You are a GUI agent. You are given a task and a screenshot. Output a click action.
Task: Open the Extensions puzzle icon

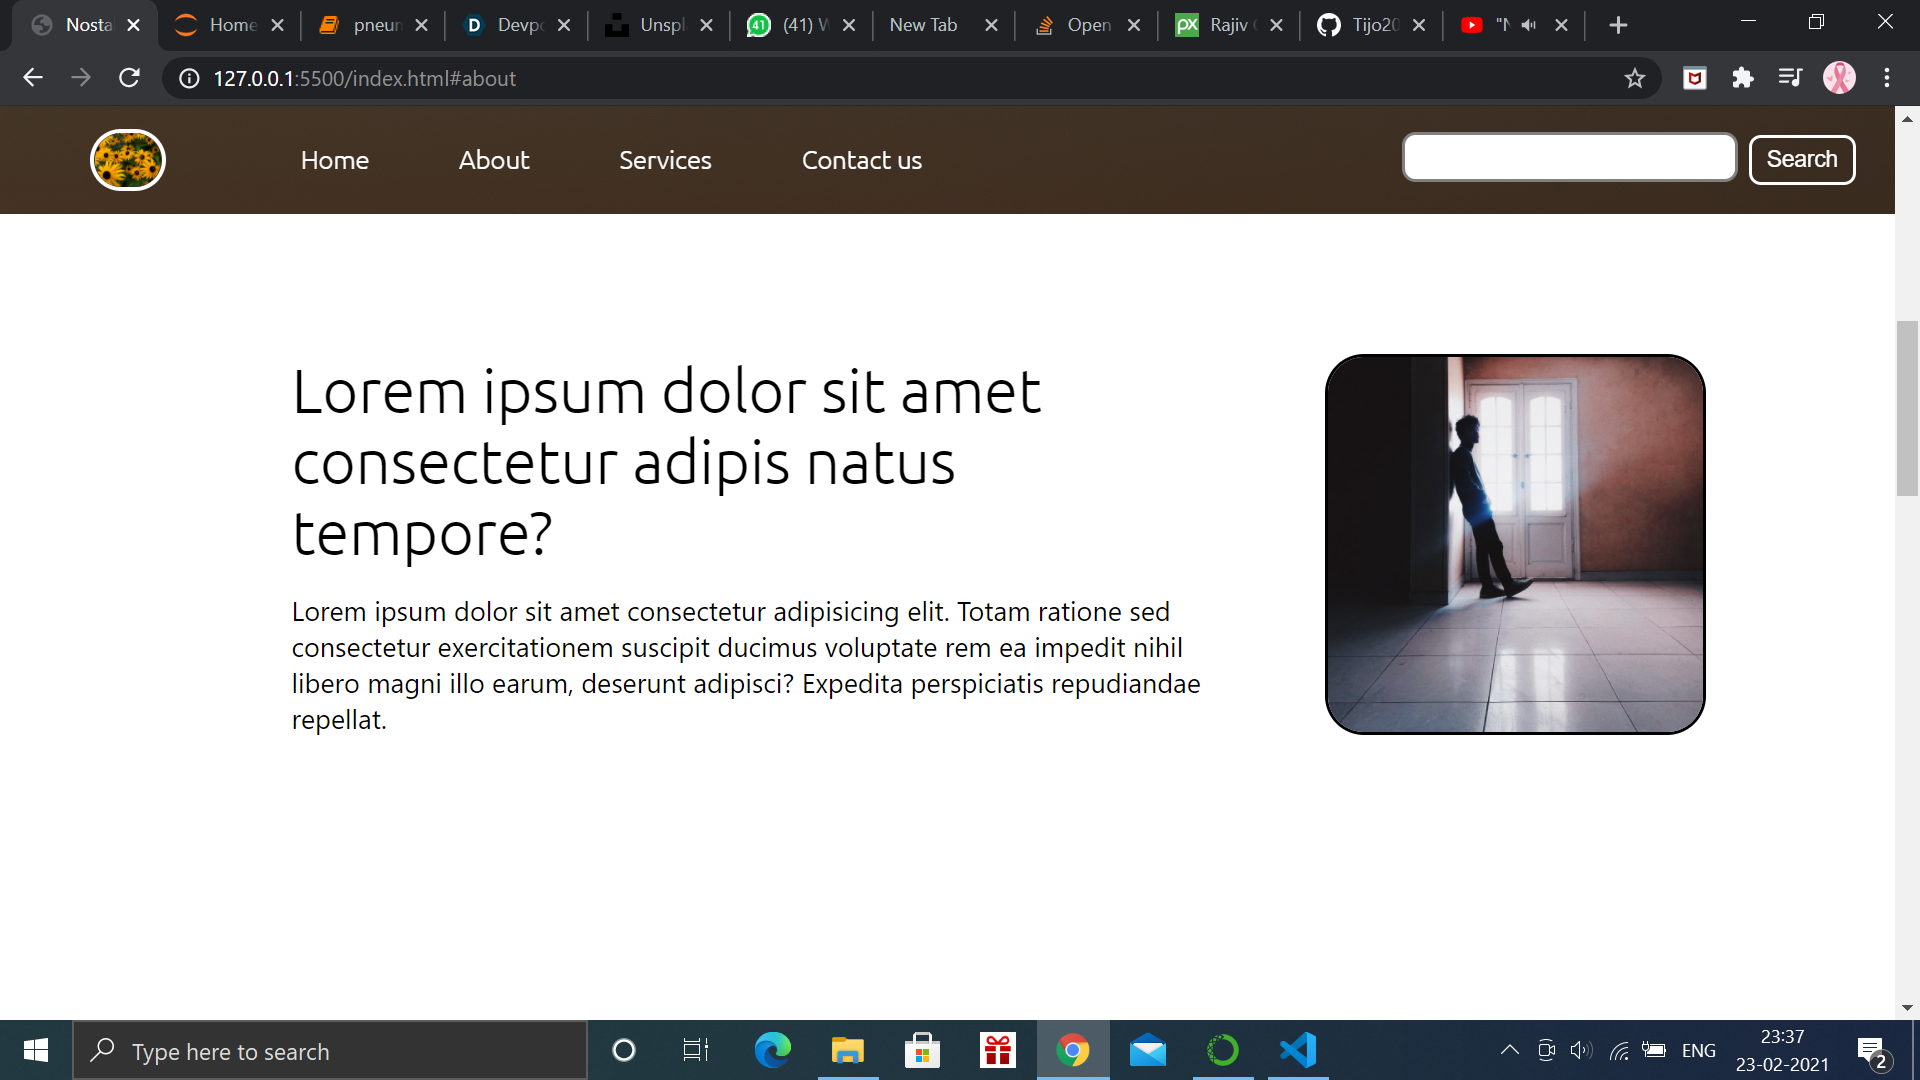click(1743, 78)
